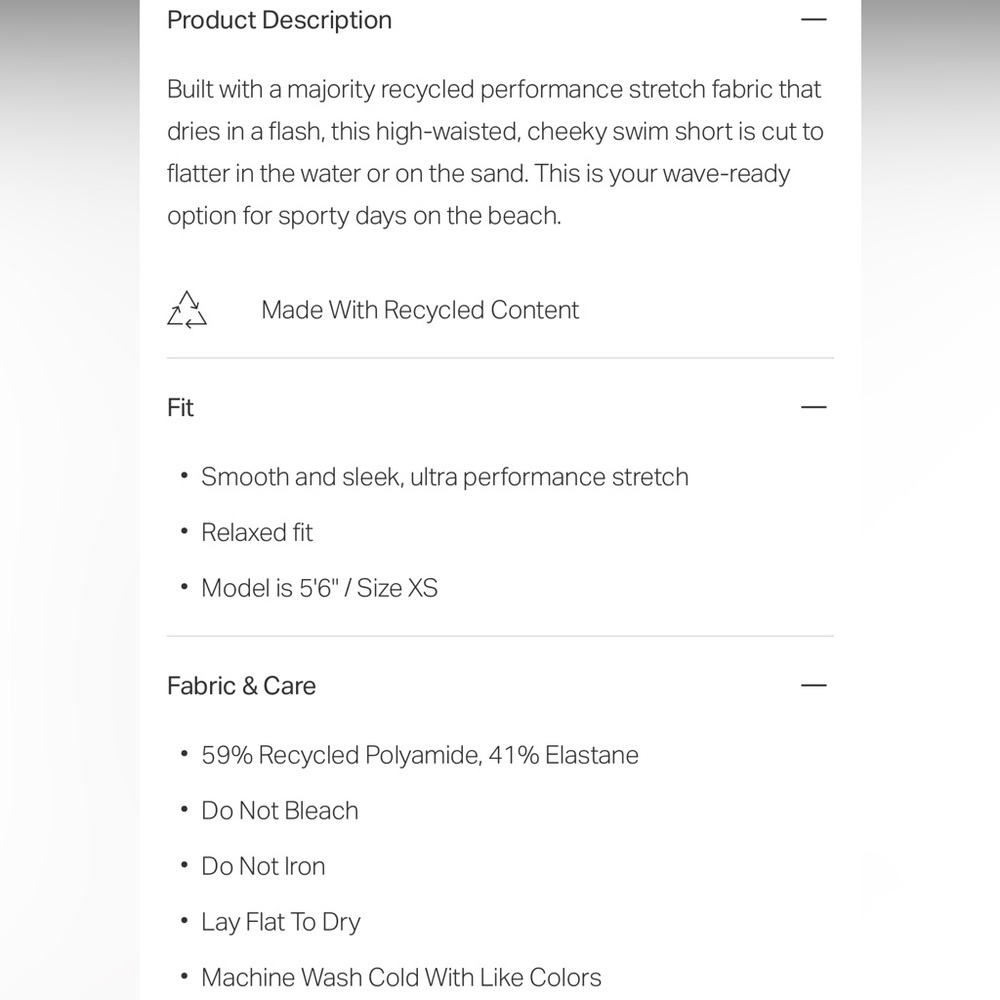The height and width of the screenshot is (1000, 1000).
Task: Click the product description paragraph text
Action: pos(495,152)
